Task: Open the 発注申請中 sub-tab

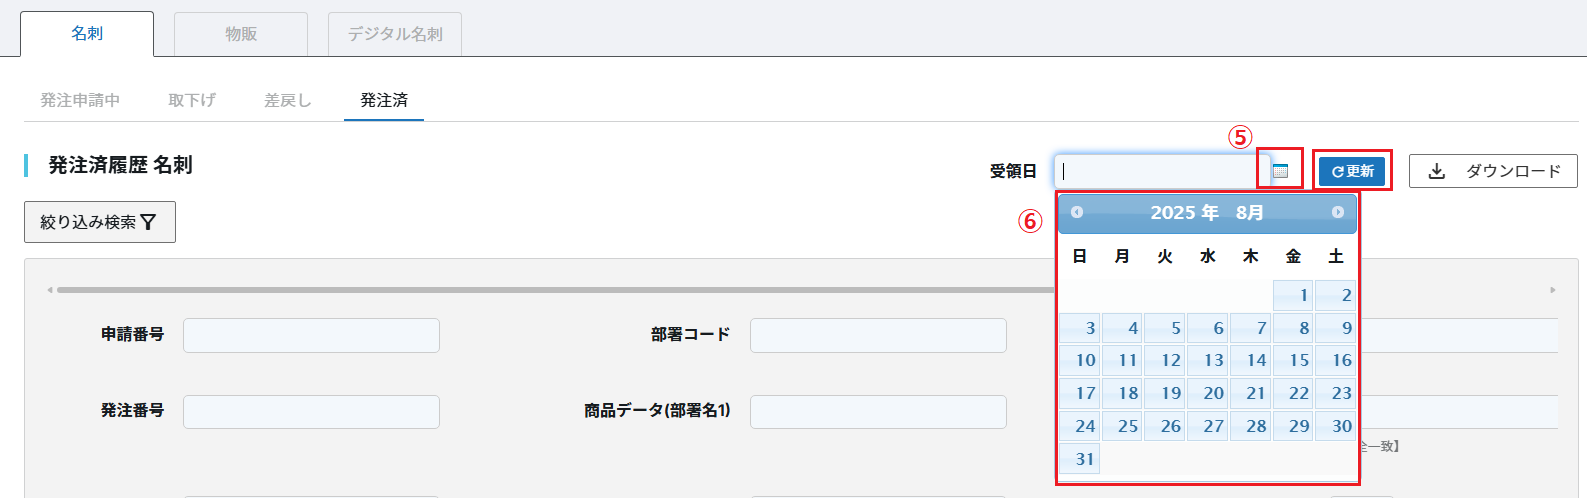Action: click(x=80, y=100)
